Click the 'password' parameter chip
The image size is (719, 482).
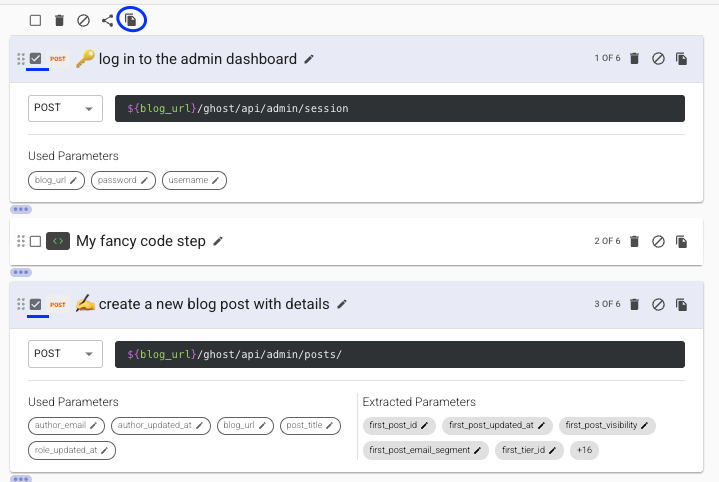coord(124,180)
